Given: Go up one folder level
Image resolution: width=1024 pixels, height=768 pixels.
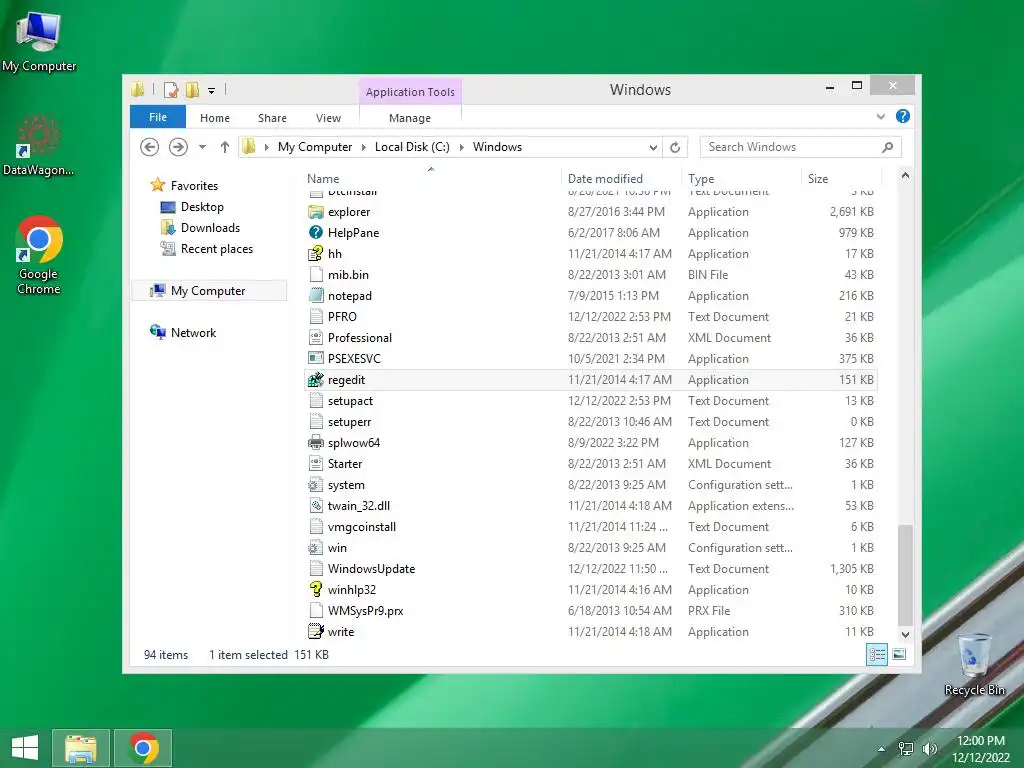Looking at the screenshot, I should coord(225,147).
